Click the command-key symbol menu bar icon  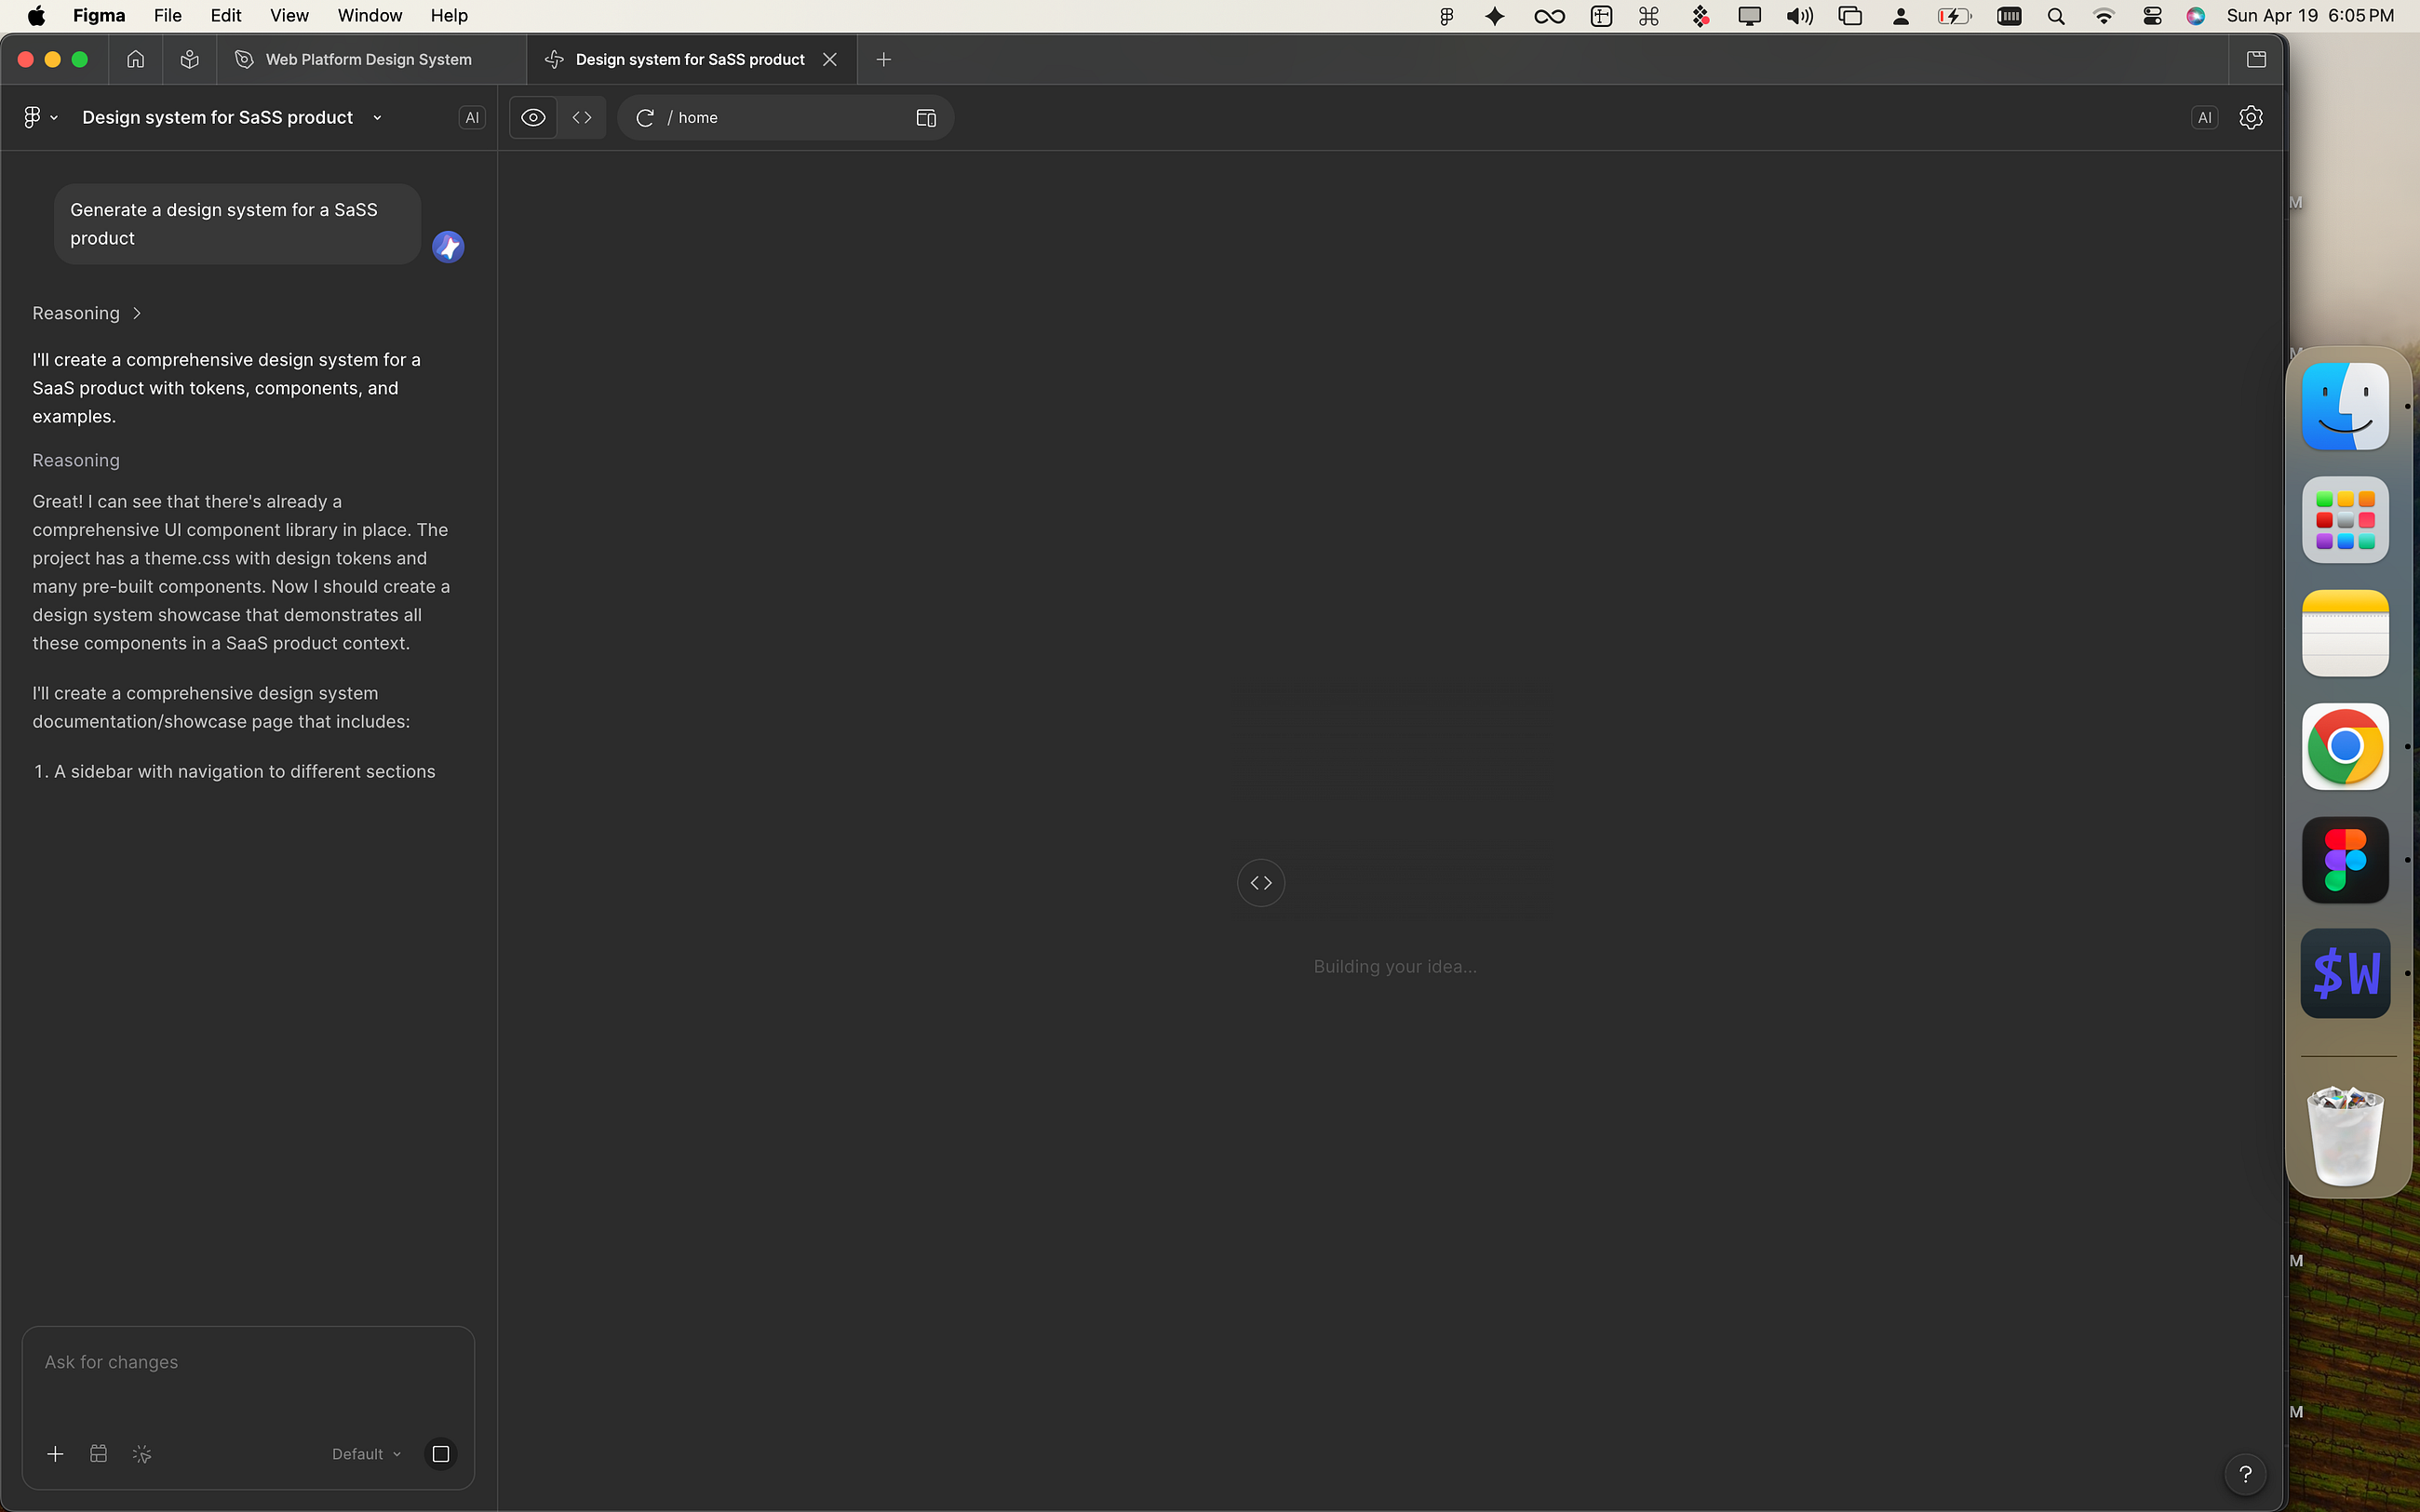pos(1649,15)
